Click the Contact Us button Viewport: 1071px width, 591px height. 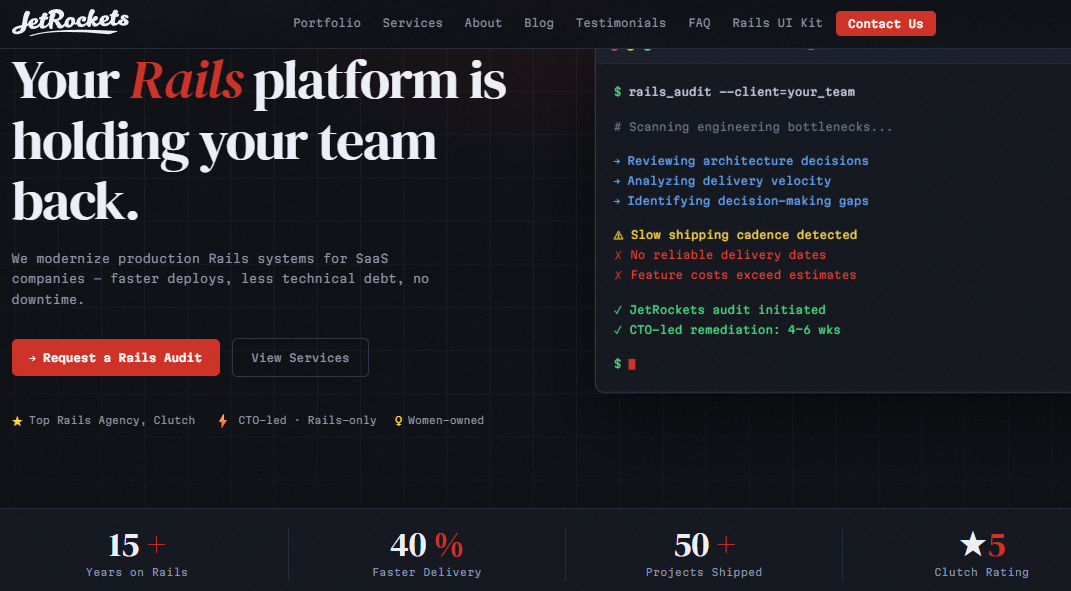pyautogui.click(x=886, y=24)
